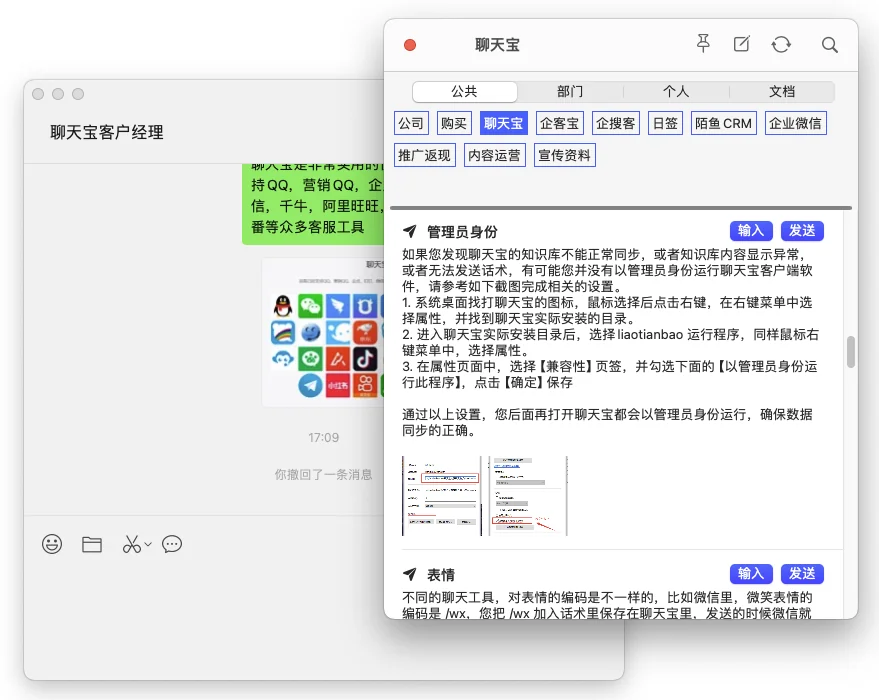This screenshot has height=700, width=879.
Task: Click paper-plane icon beside 表情
Action: pos(410,574)
